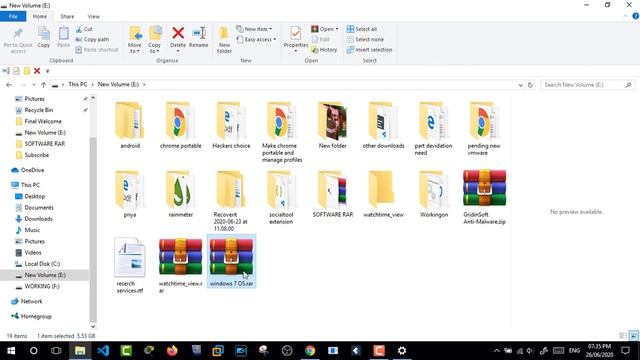The image size is (640, 360).
Task: Create a New folder from the ribbon
Action: [224, 40]
